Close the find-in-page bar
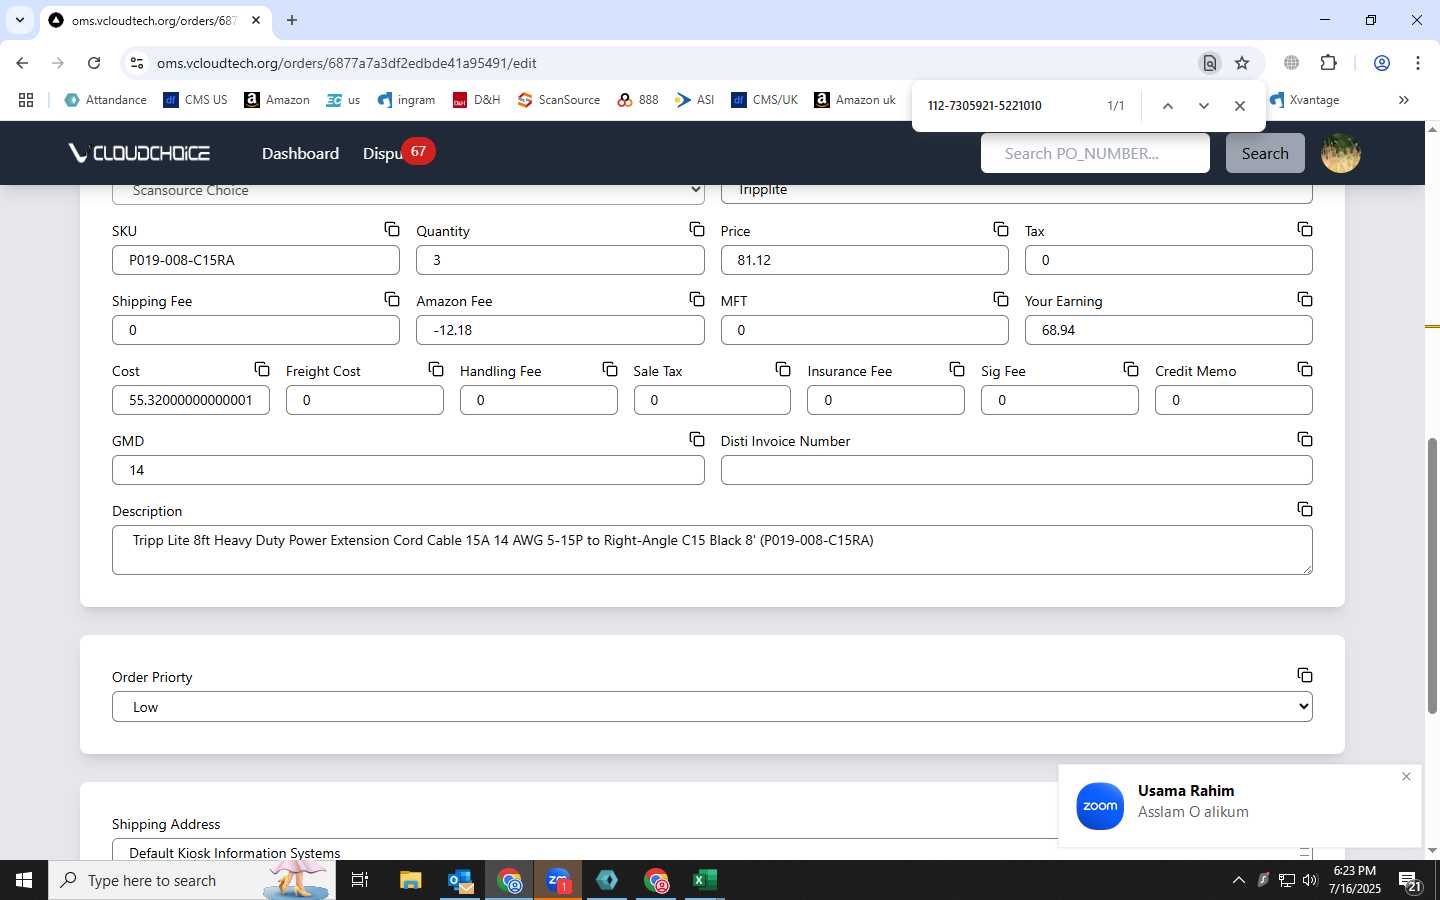This screenshot has width=1440, height=900. pyautogui.click(x=1240, y=106)
